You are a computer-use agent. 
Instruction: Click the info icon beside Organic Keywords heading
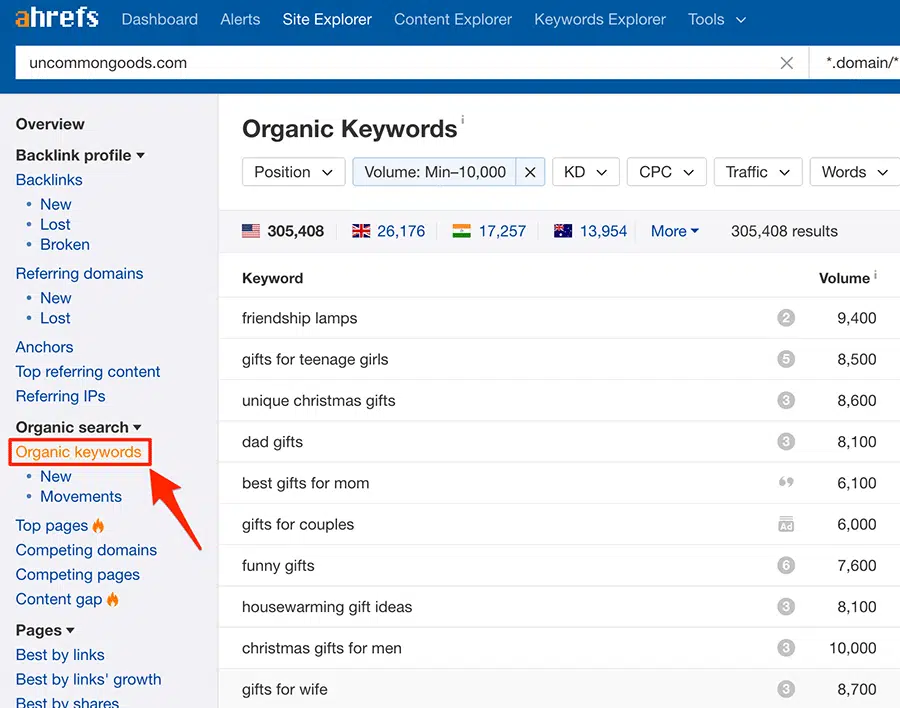coord(462,117)
